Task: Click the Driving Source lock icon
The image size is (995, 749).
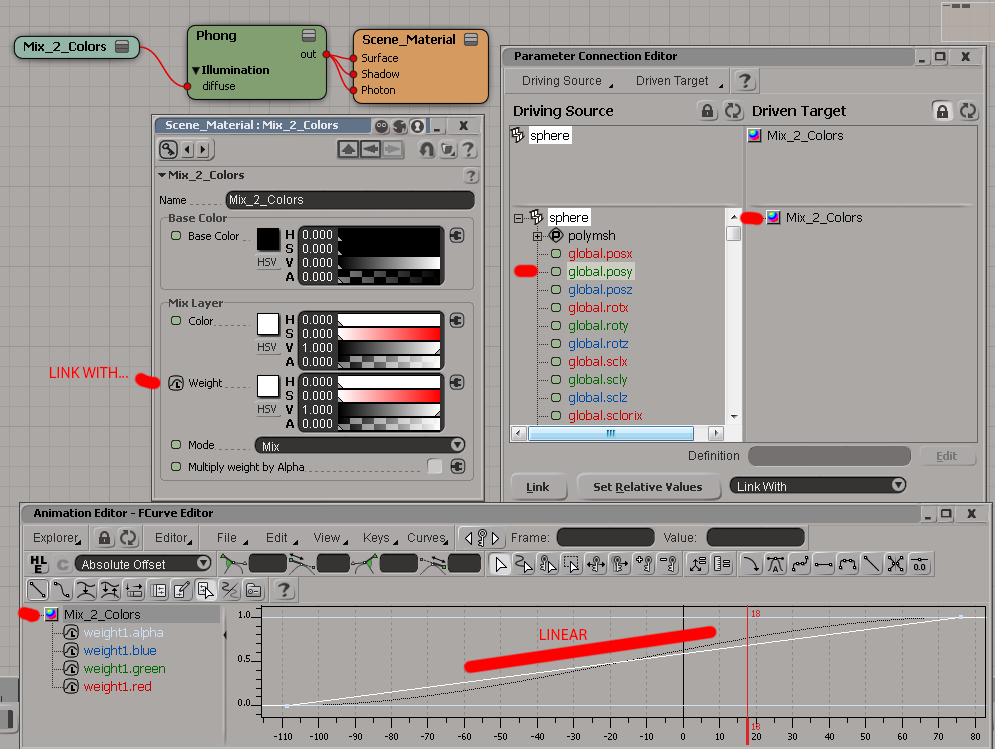Action: click(x=707, y=111)
